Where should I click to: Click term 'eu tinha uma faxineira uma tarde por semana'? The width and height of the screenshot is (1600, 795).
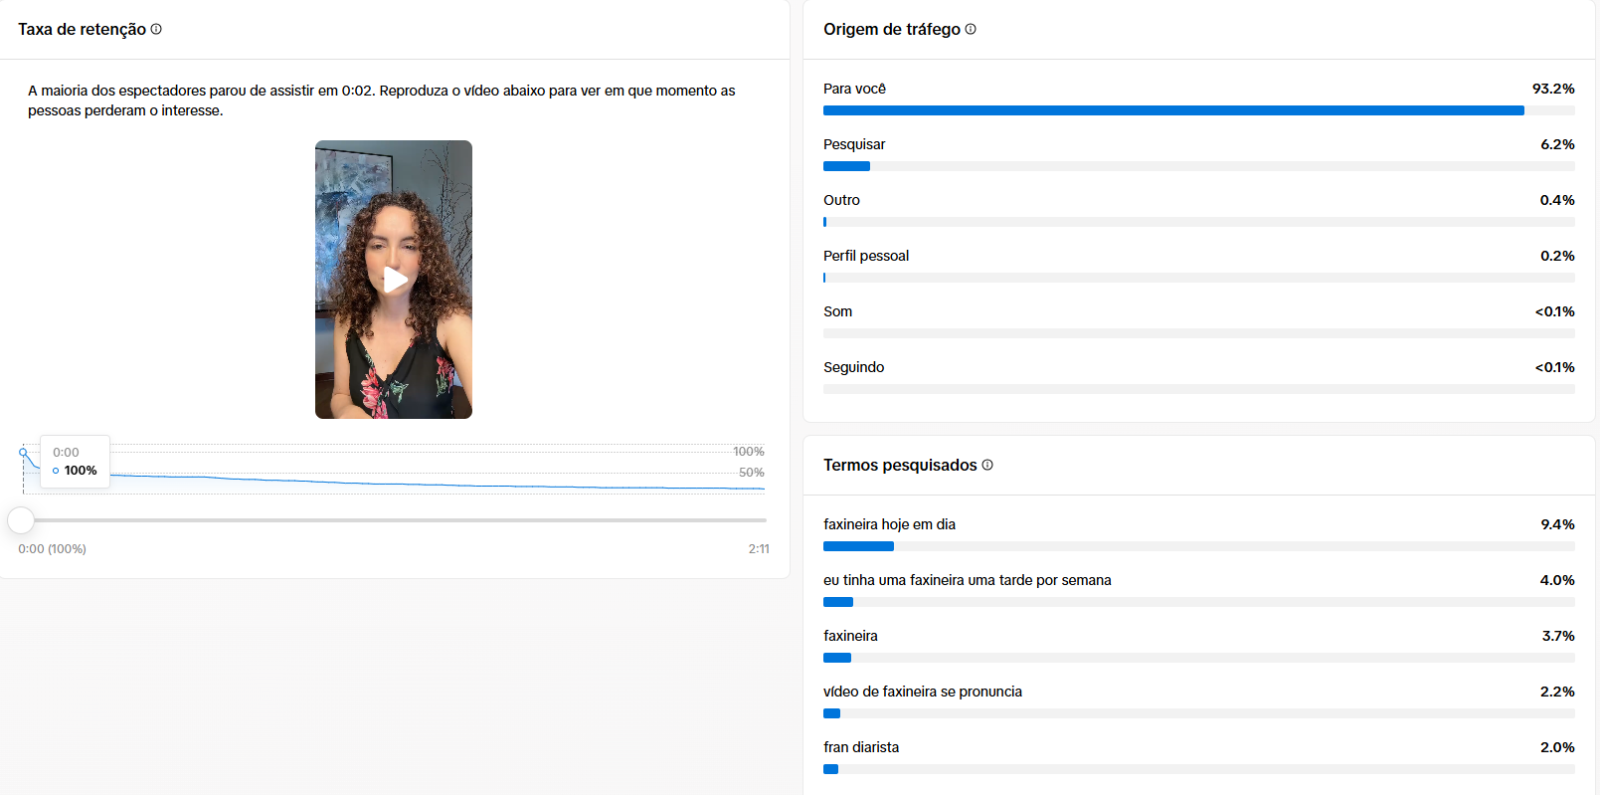[x=968, y=580]
